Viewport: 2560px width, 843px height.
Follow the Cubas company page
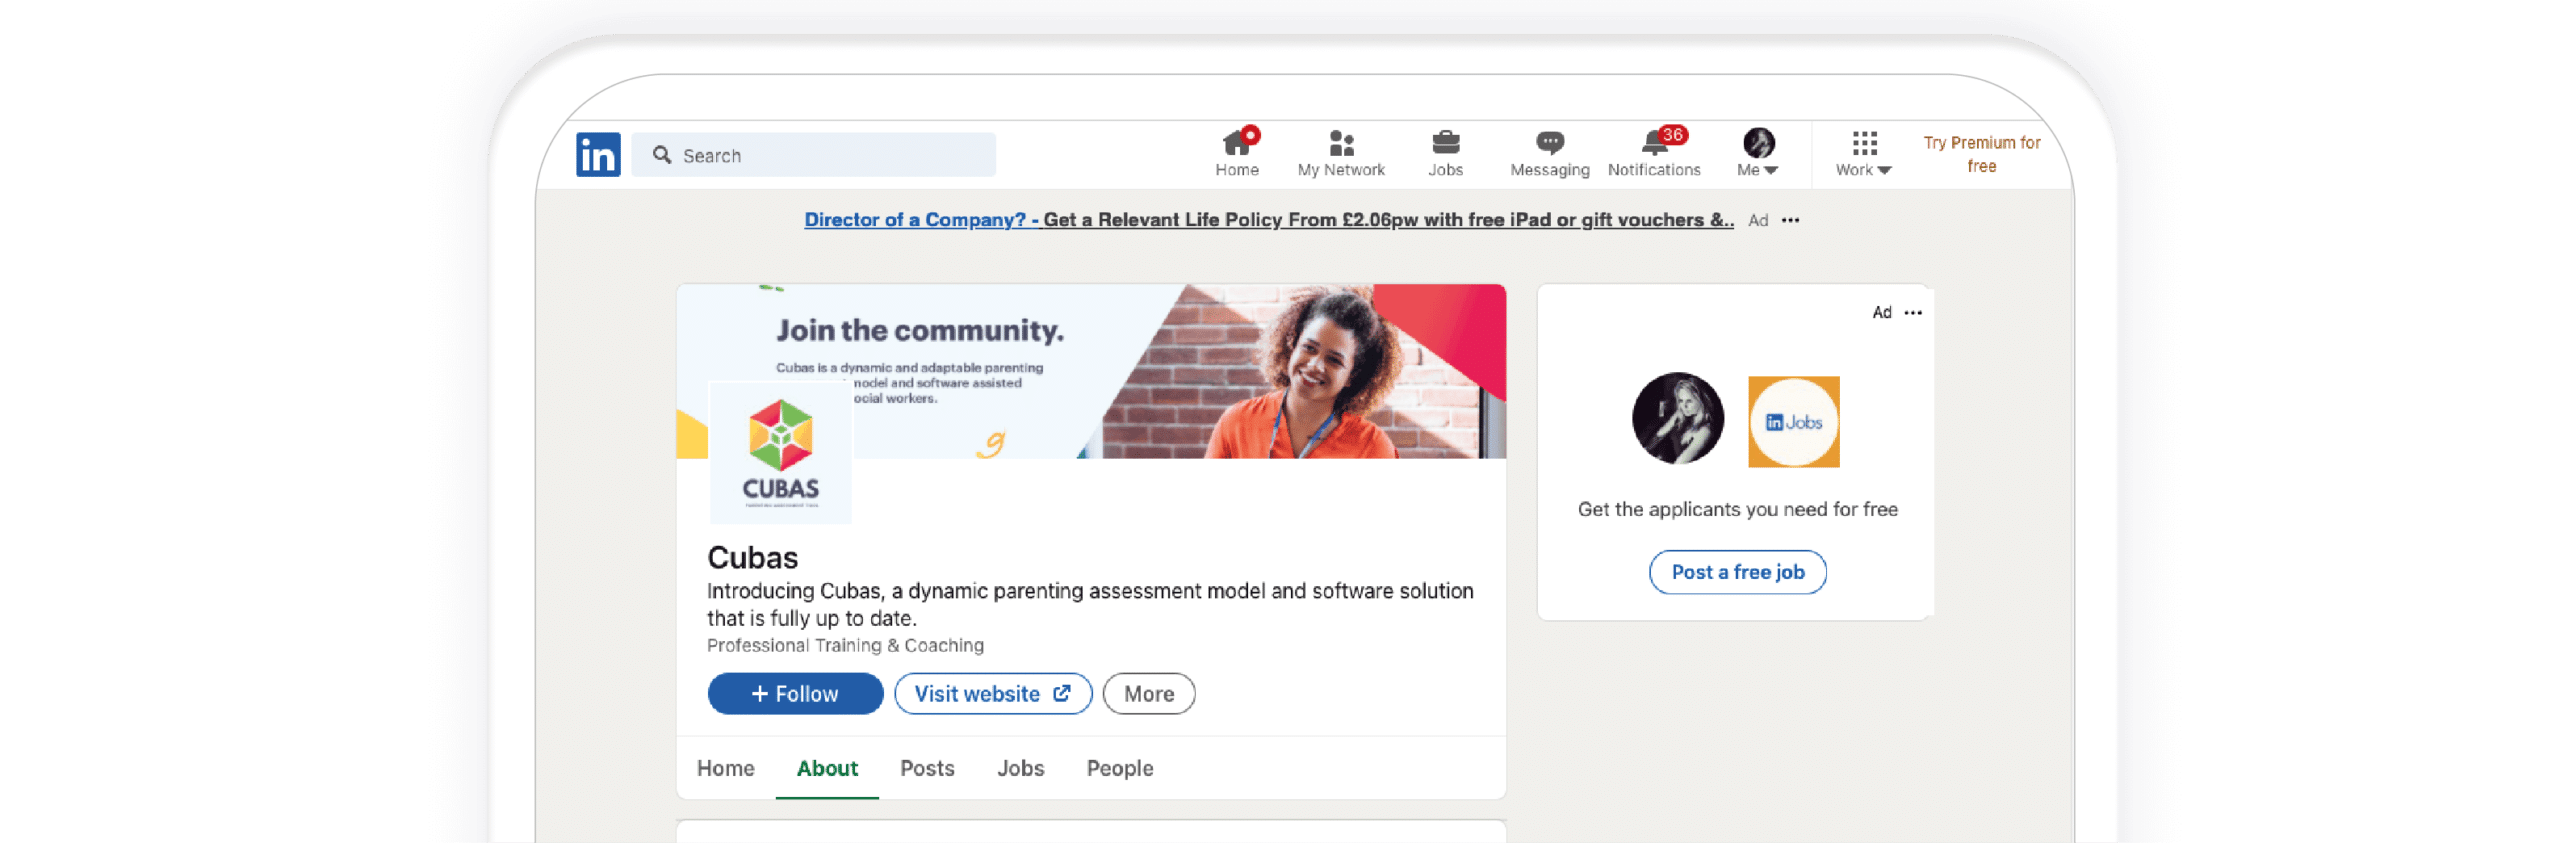point(795,694)
